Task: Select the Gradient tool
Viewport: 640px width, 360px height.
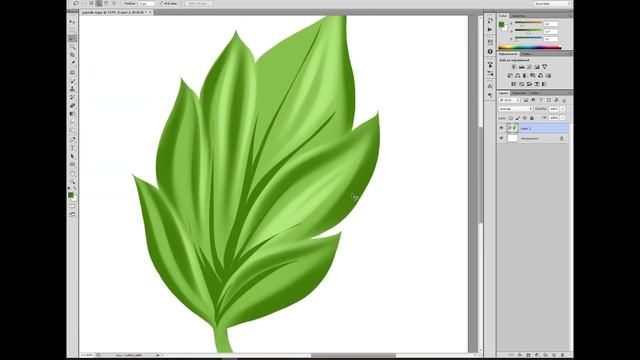Action: (72, 114)
